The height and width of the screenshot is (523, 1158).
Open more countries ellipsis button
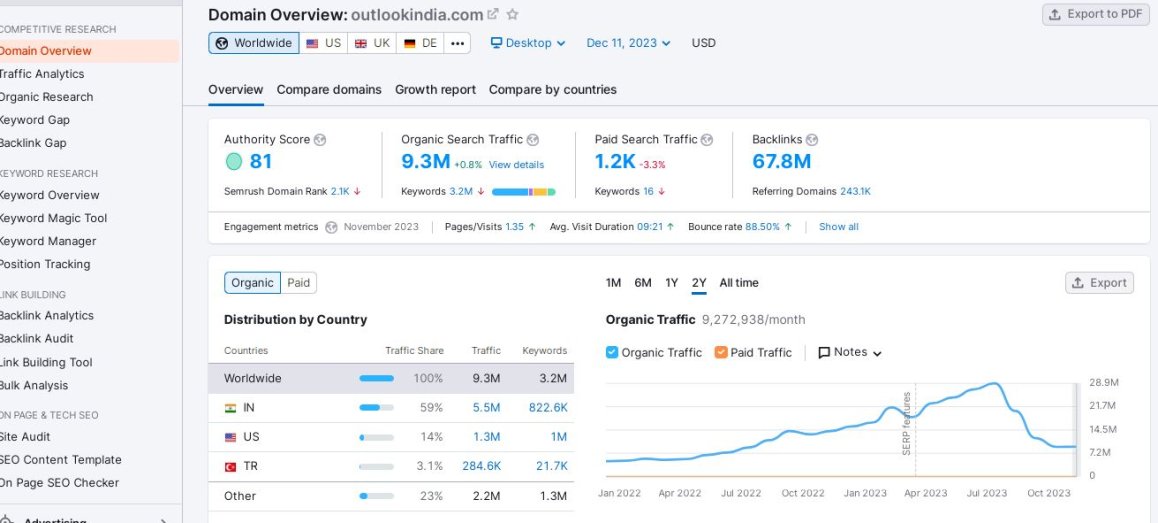(x=457, y=43)
